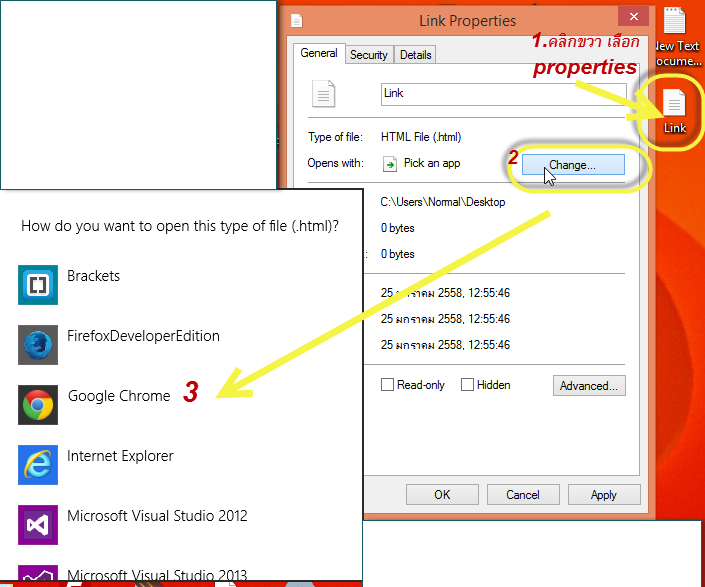Click the Change... button

pos(573,165)
